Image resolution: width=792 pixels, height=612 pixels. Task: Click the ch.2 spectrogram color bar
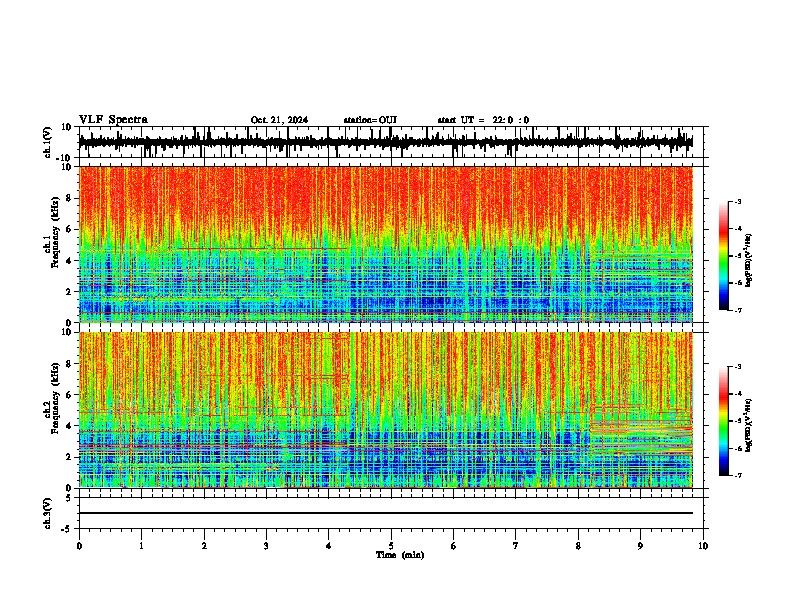point(723,421)
